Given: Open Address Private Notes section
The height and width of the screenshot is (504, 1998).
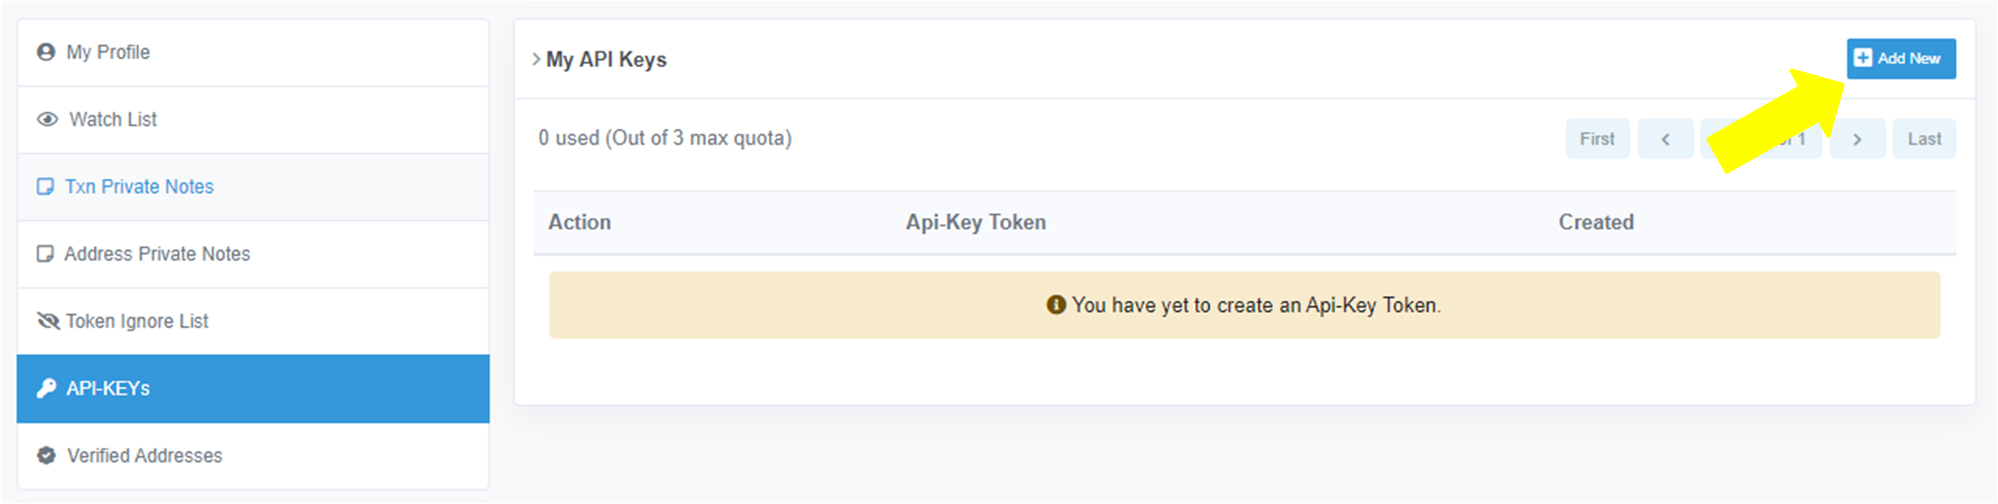Looking at the screenshot, I should 253,254.
